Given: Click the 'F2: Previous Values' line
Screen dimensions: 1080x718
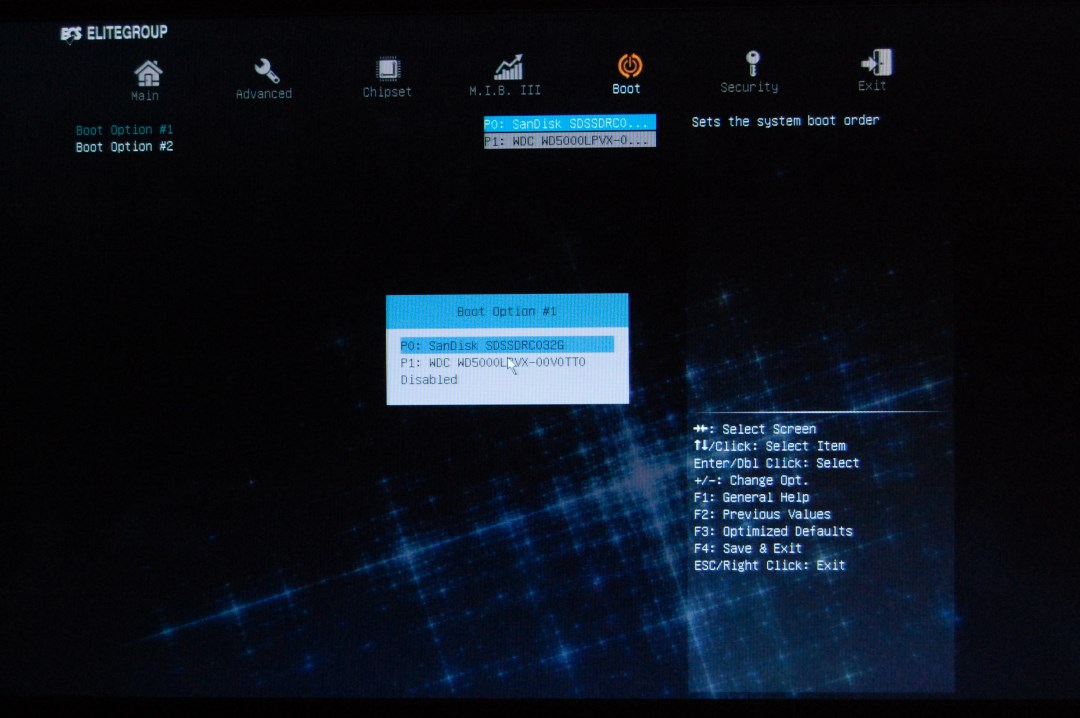Looking at the screenshot, I should coord(762,514).
